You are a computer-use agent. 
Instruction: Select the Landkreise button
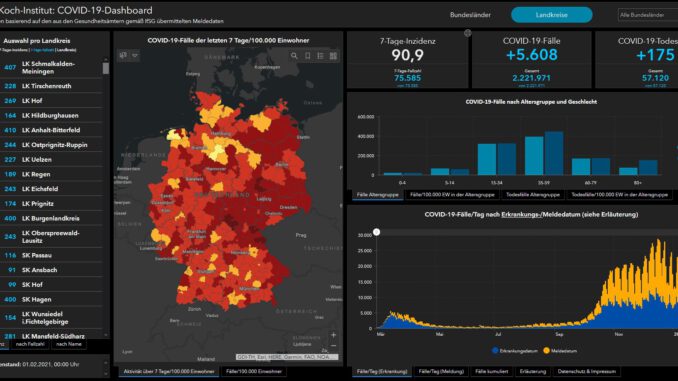pyautogui.click(x=551, y=15)
